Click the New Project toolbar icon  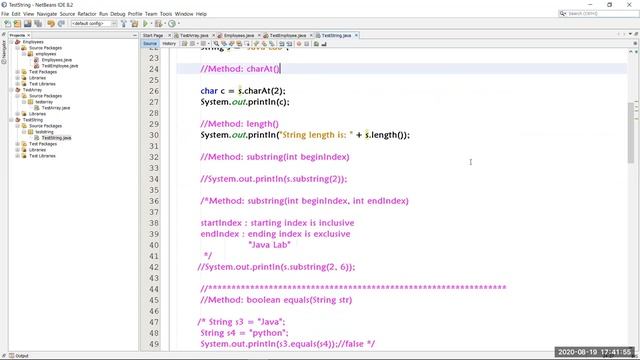click(x=17, y=24)
